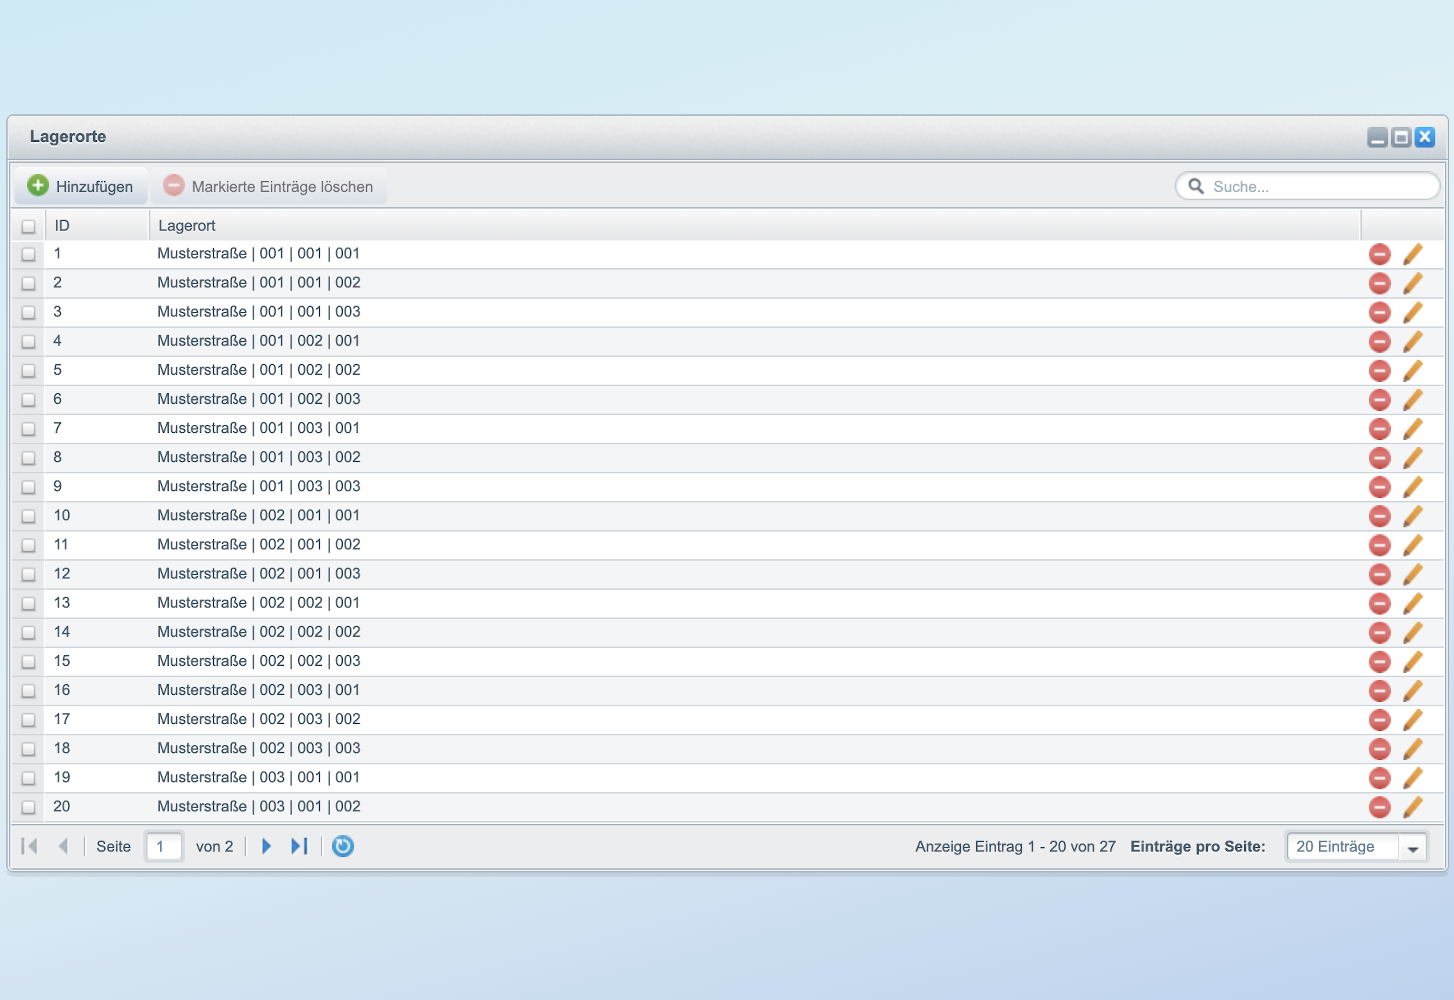Delete entry with ID 15
The image size is (1454, 1000).
(x=1380, y=661)
